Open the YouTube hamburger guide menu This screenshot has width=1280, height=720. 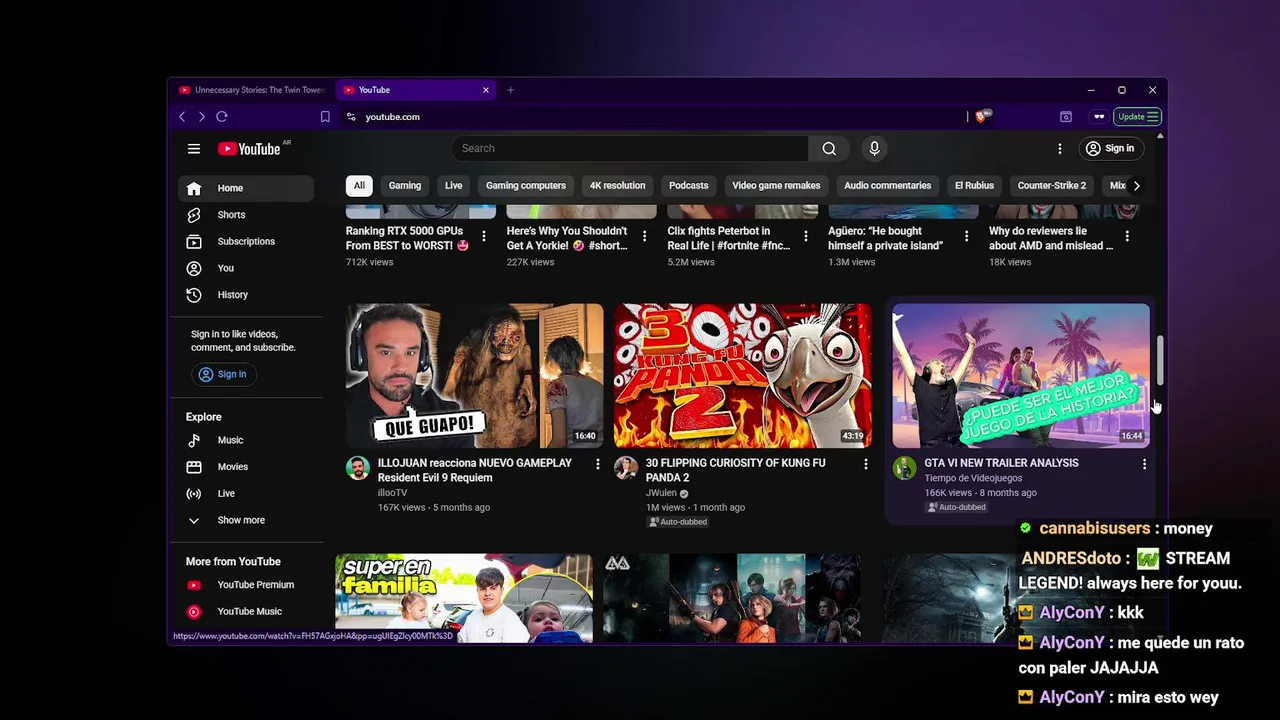tap(194, 149)
